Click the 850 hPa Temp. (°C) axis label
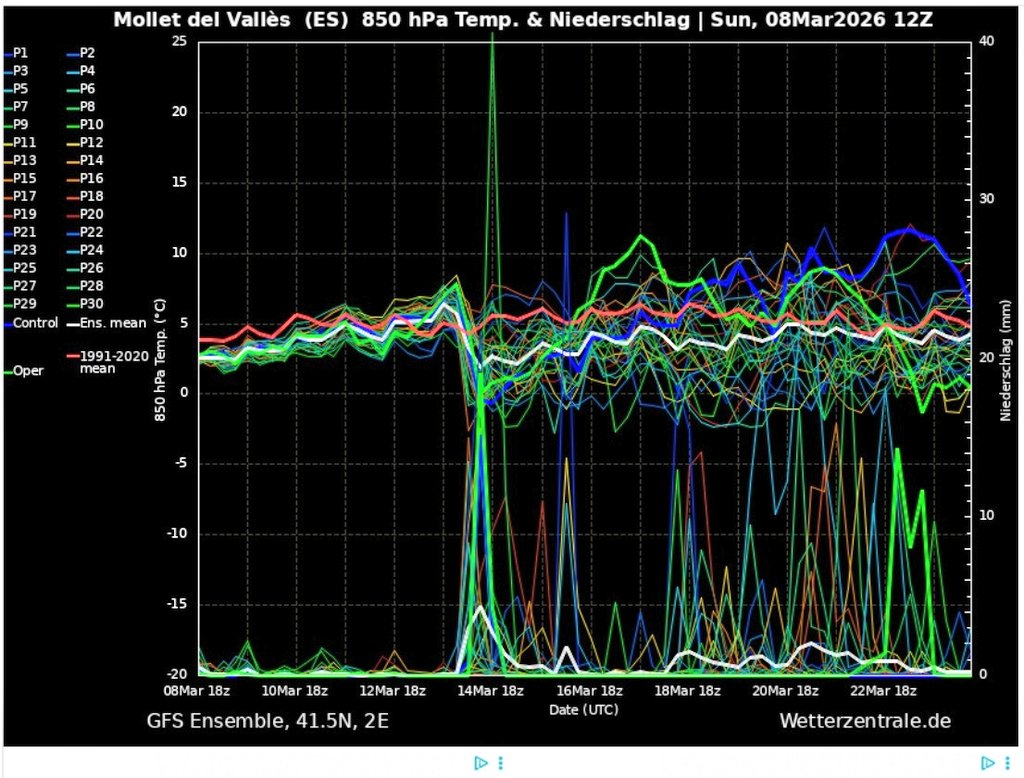Image resolution: width=1024 pixels, height=778 pixels. tap(160, 360)
